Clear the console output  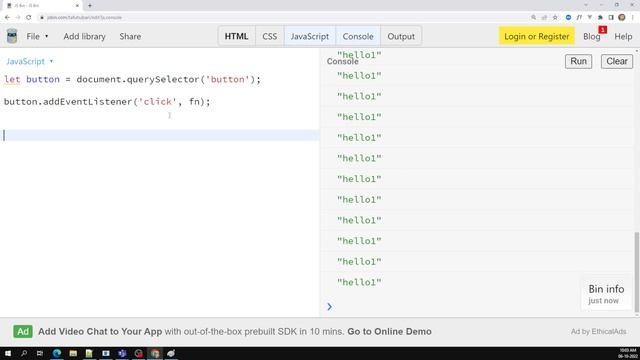coord(616,61)
